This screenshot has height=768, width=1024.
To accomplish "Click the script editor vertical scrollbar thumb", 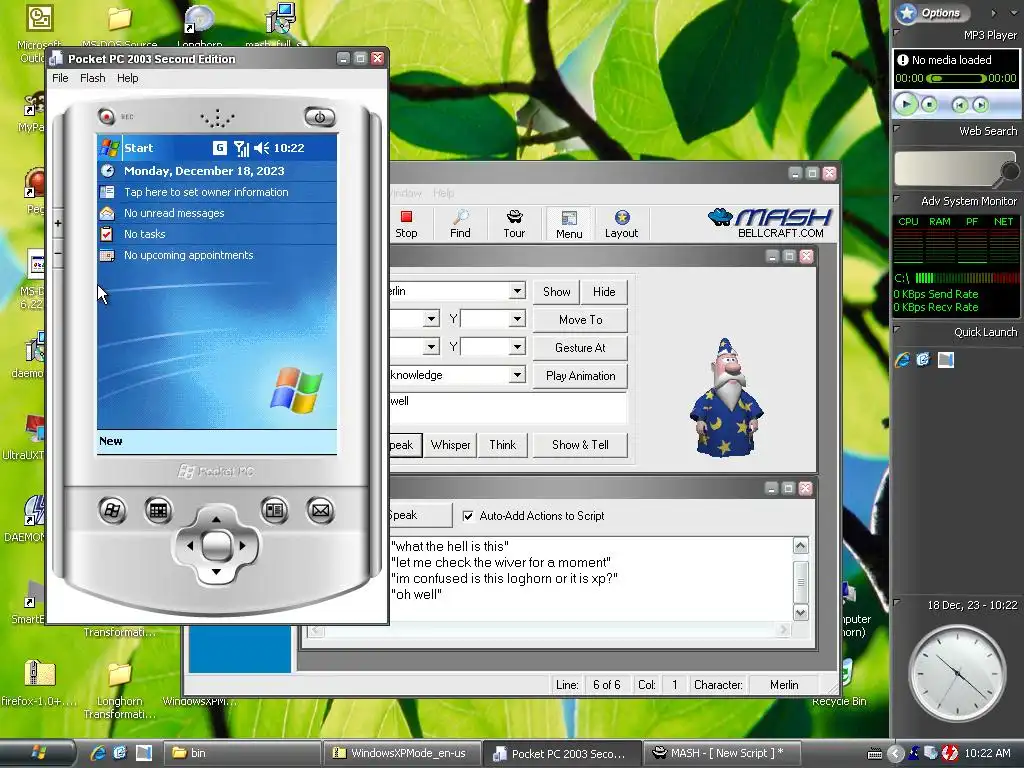I will [801, 581].
